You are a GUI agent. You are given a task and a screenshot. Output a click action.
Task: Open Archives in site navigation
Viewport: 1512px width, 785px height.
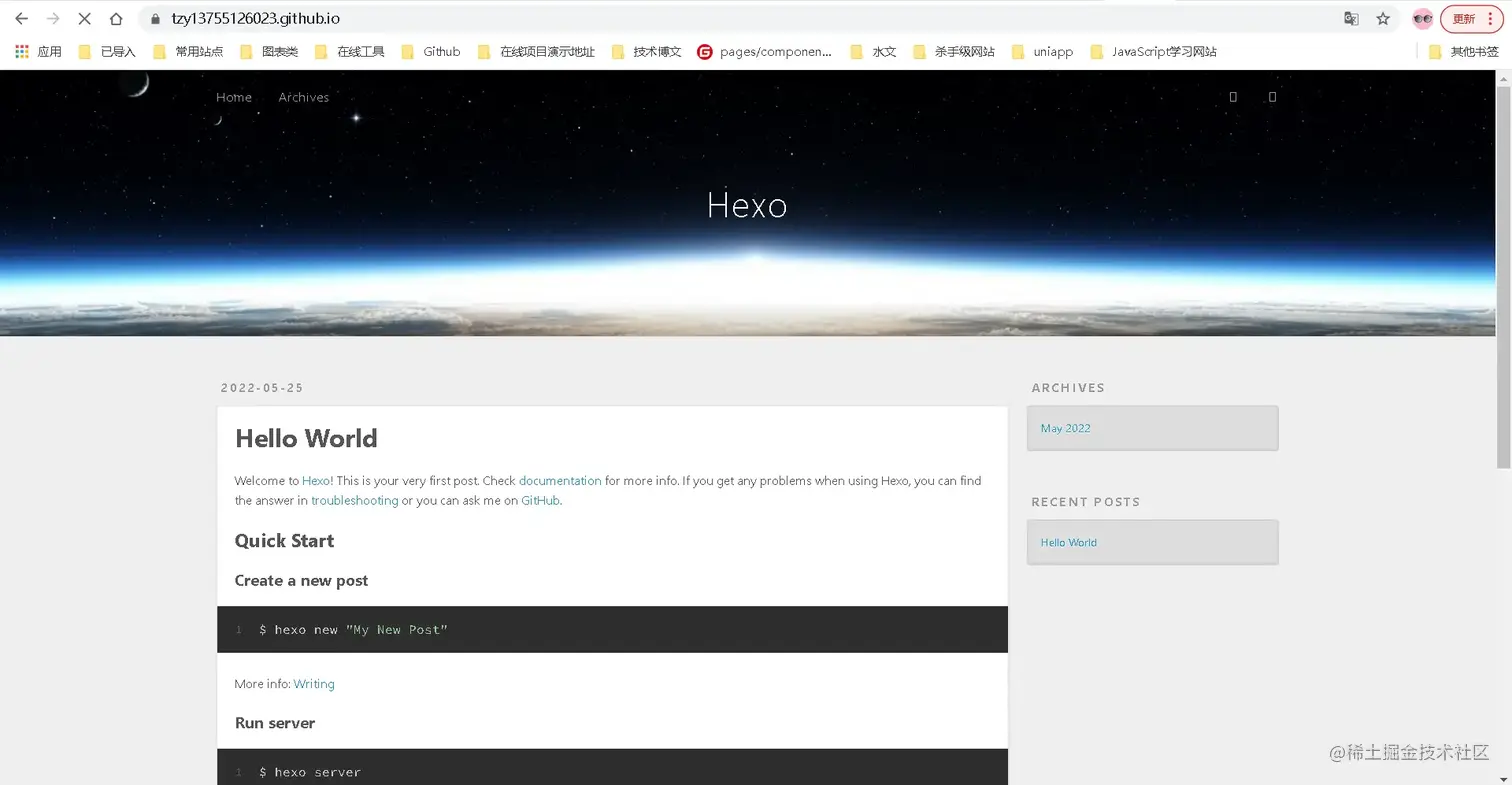pos(304,97)
